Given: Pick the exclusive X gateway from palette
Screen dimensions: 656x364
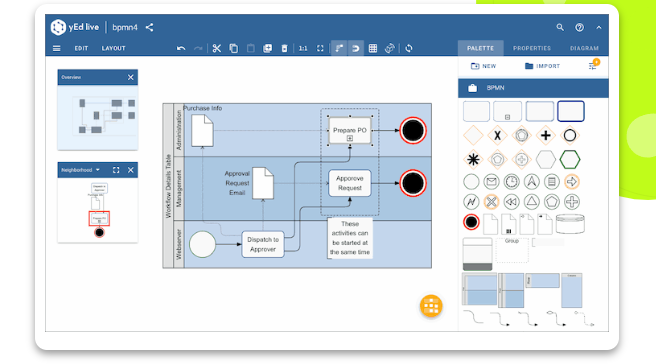Looking at the screenshot, I should tap(497, 136).
